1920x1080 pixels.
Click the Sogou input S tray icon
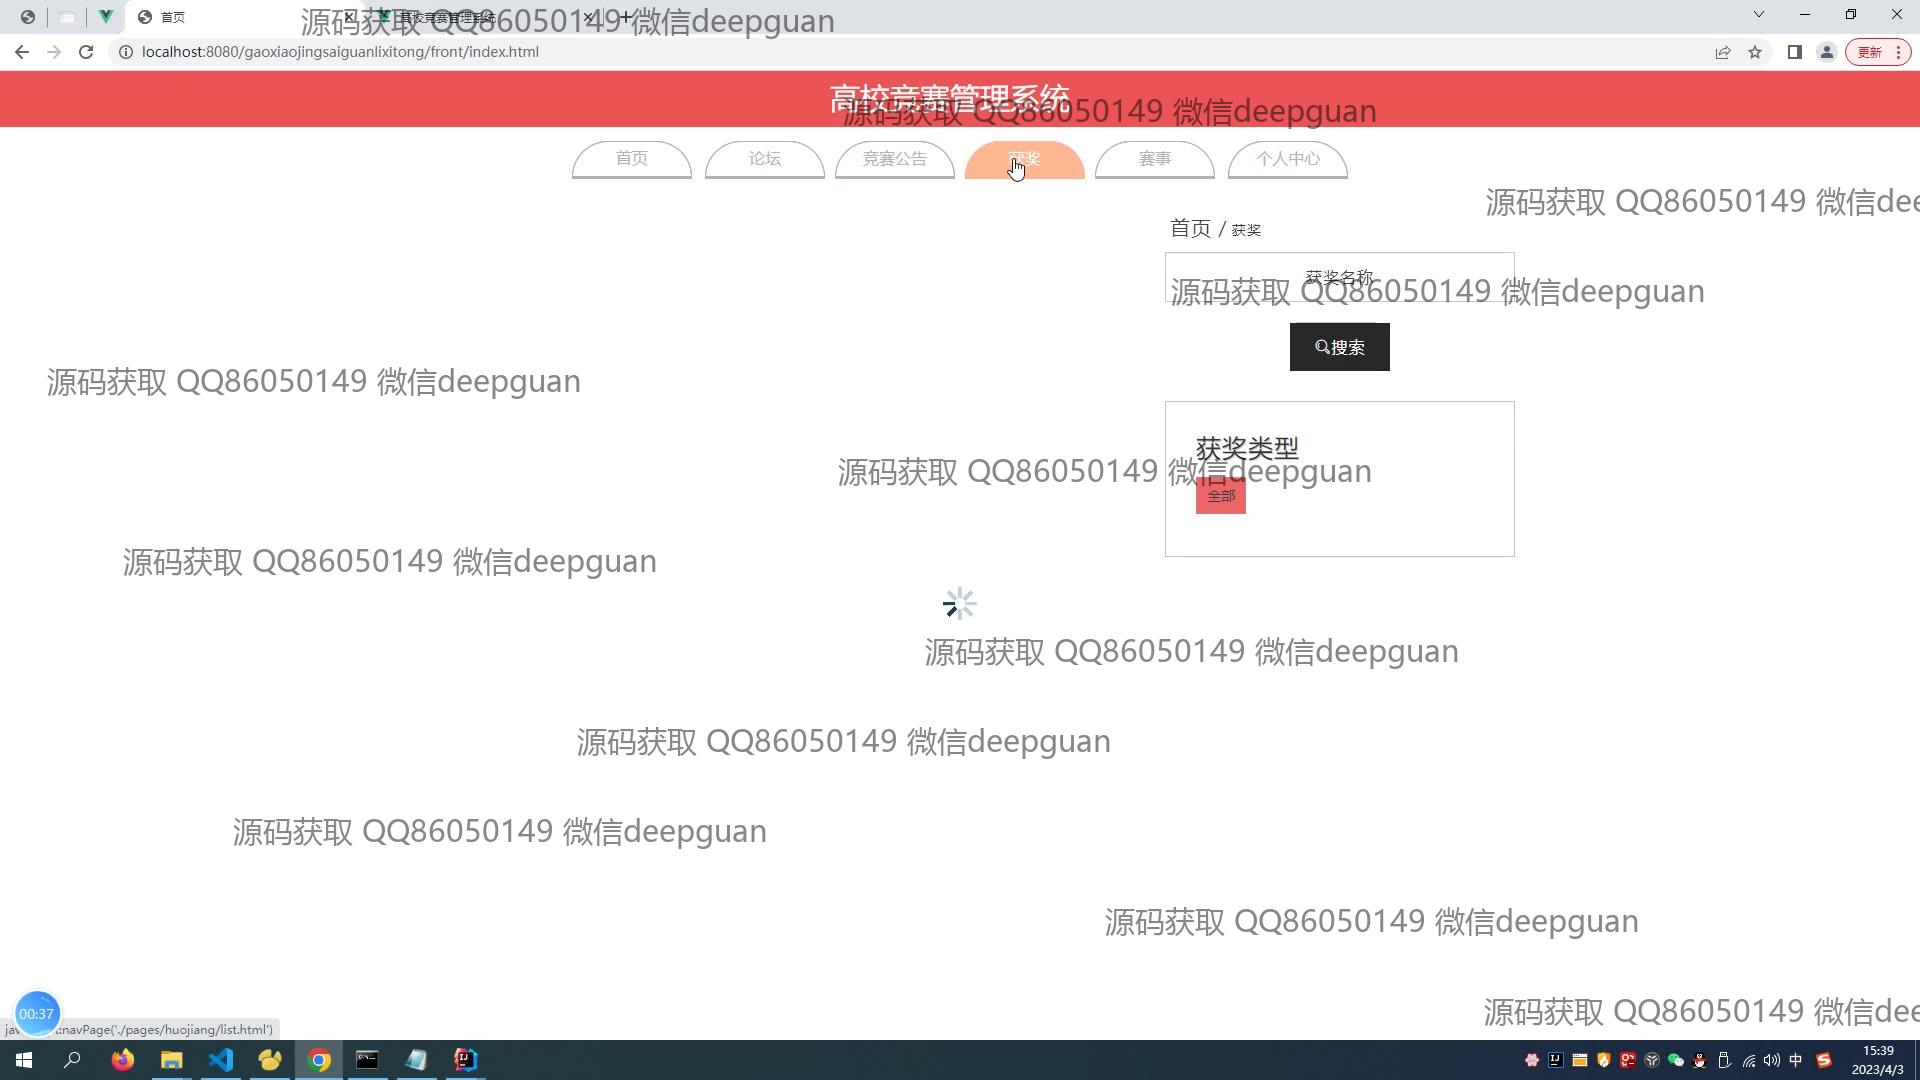click(1824, 1060)
